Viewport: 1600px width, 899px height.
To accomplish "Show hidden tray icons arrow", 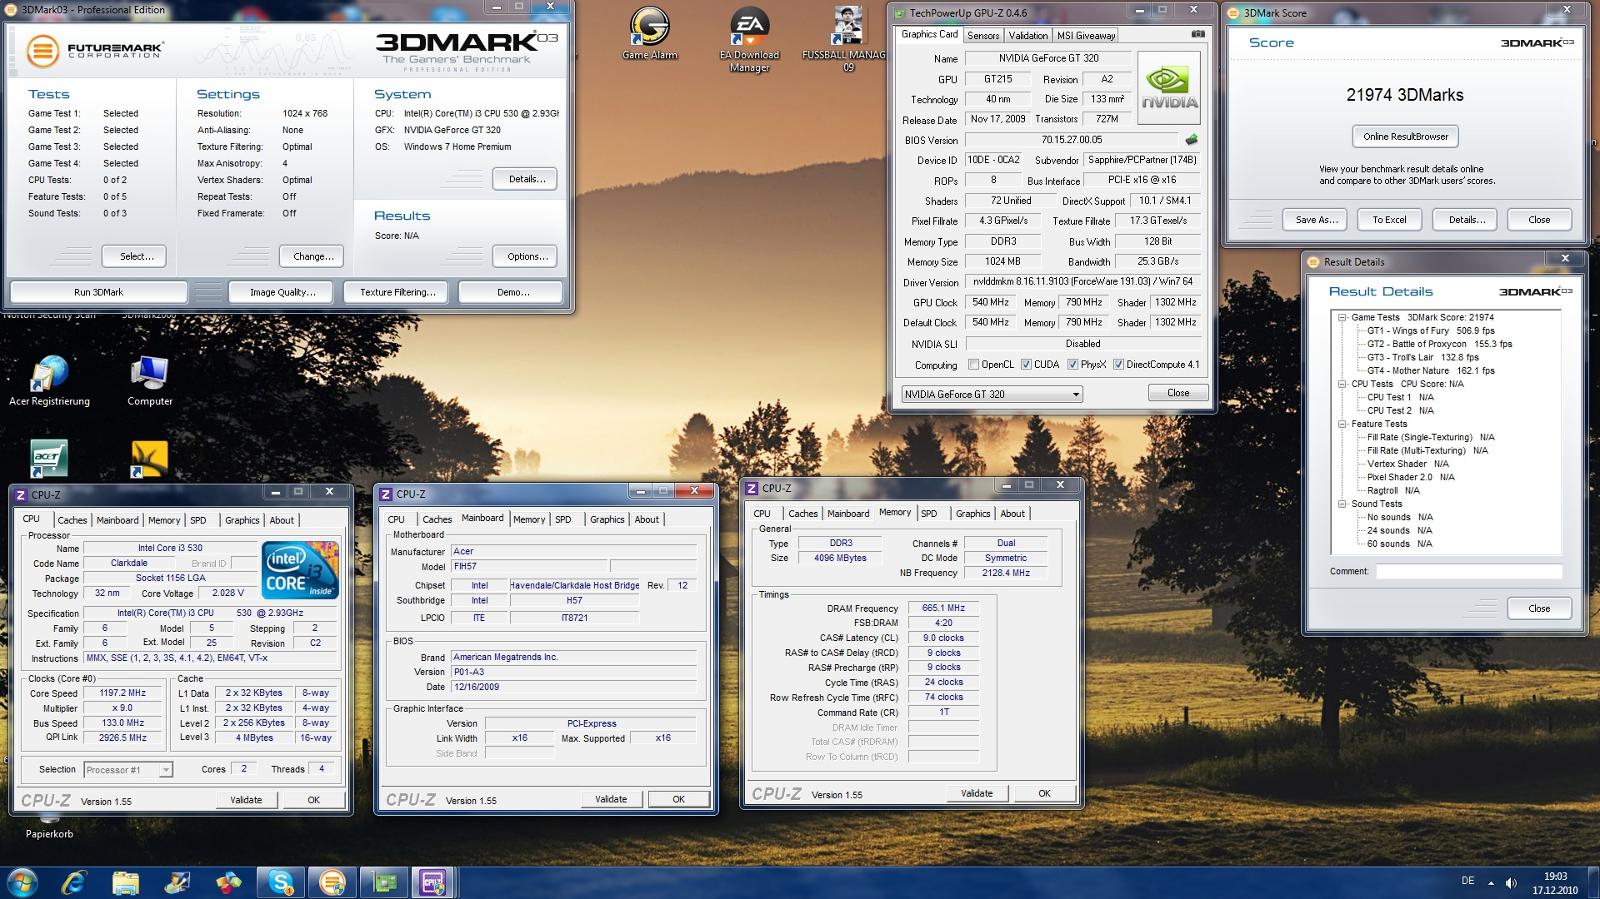I will point(1491,883).
